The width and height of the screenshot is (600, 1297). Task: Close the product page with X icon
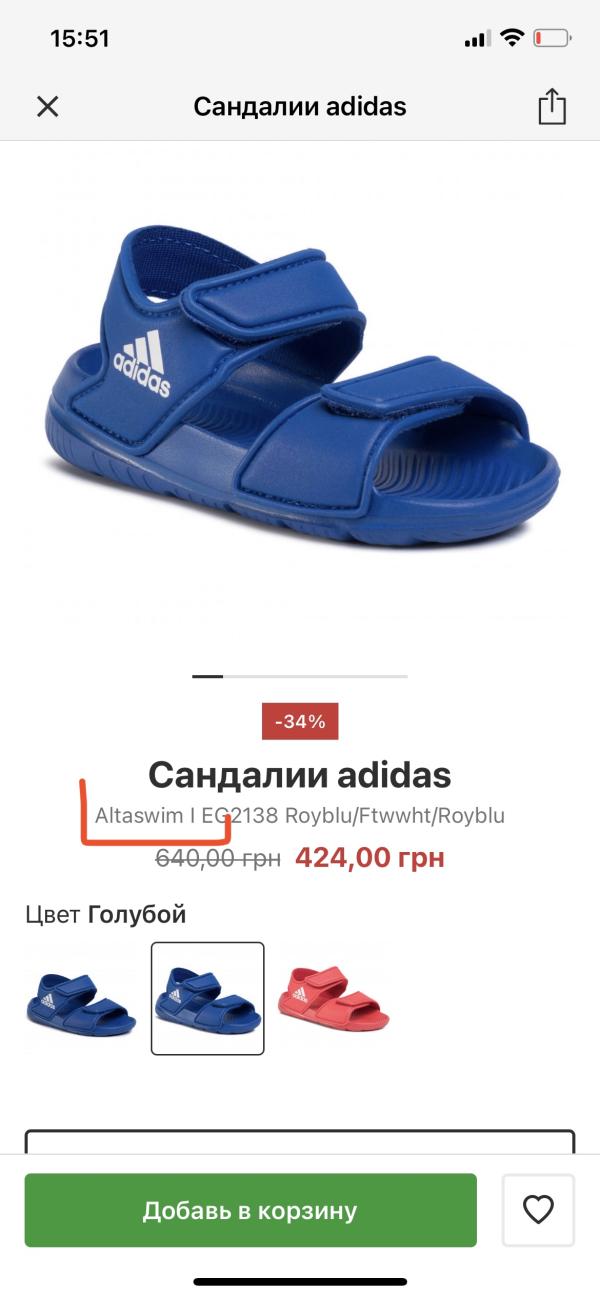(x=47, y=106)
